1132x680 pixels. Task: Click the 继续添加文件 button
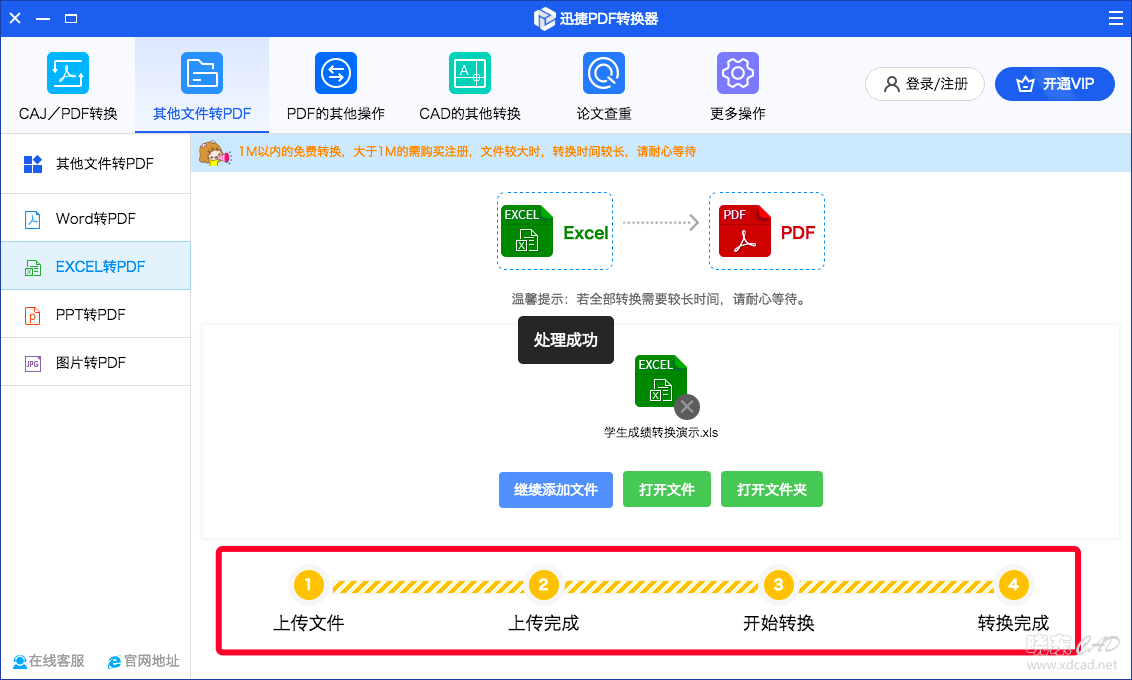[556, 489]
